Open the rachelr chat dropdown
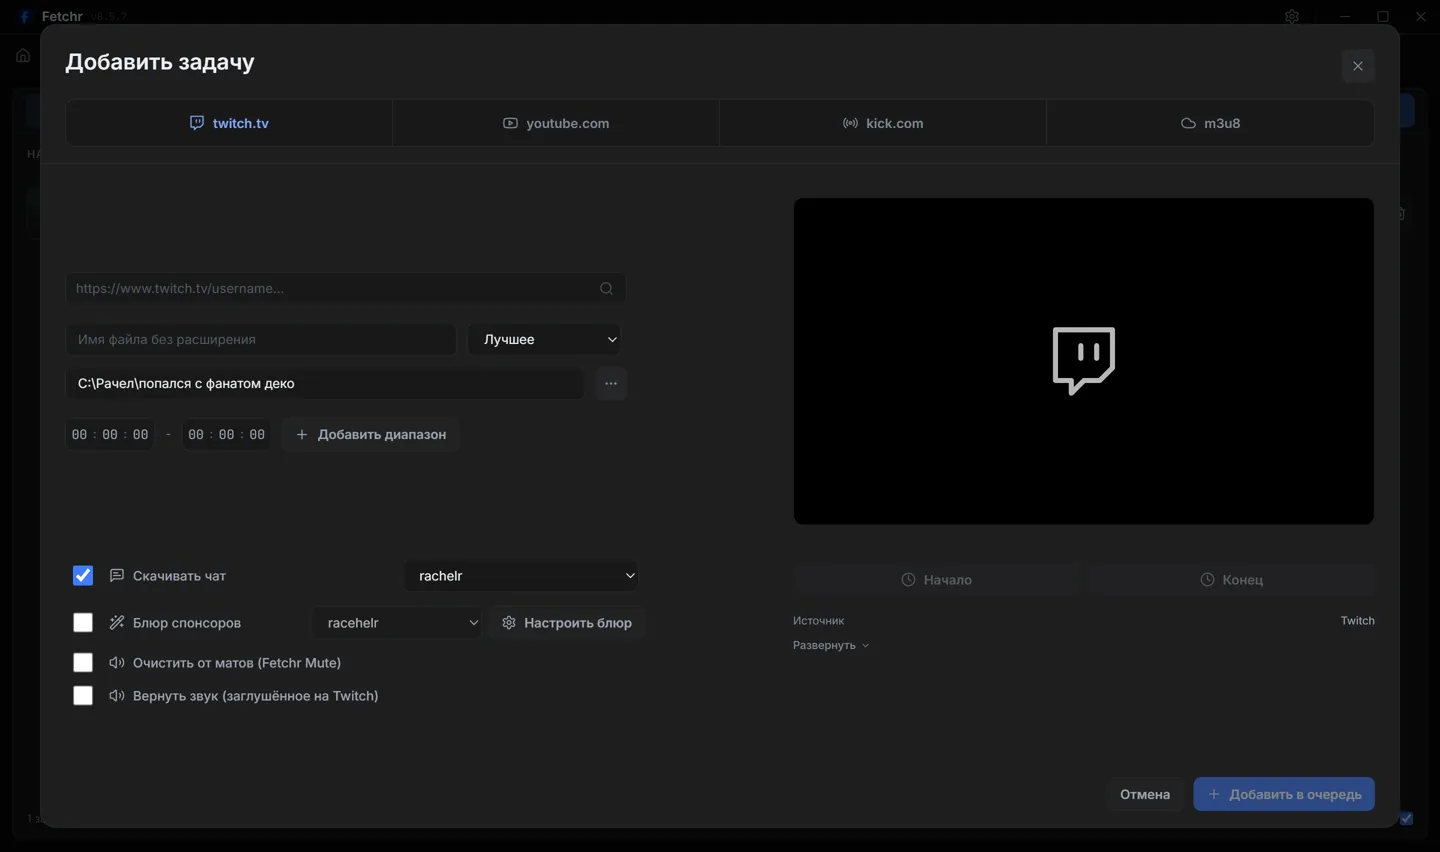Screen dimensions: 1440x852 click(x=521, y=576)
